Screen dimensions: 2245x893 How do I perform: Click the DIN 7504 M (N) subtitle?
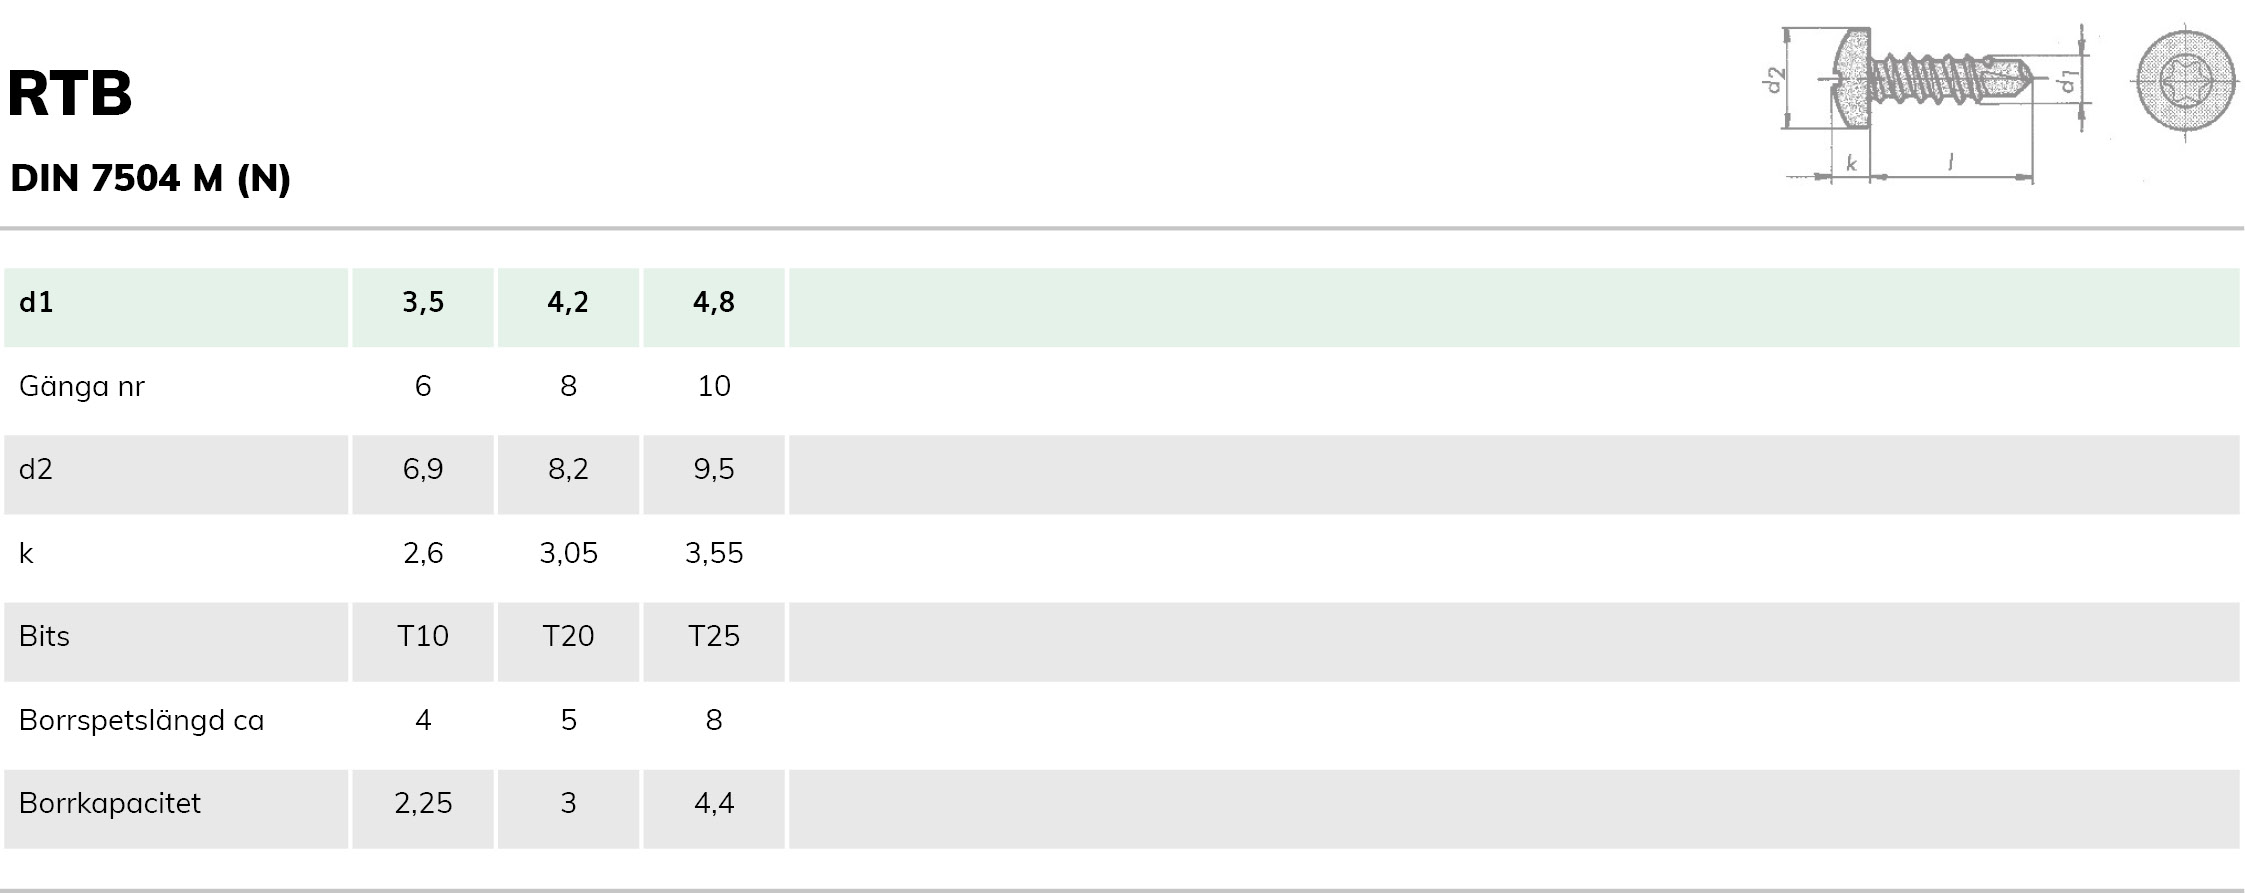tap(150, 179)
